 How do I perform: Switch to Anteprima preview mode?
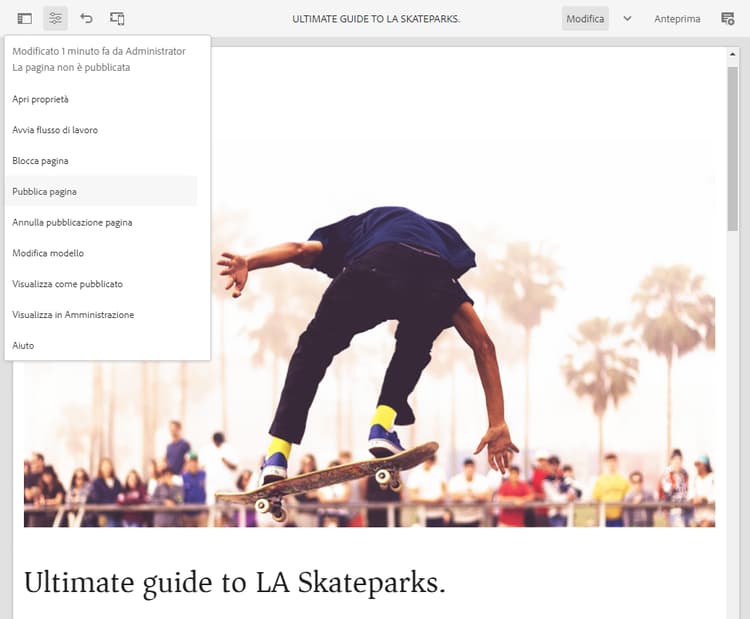click(677, 19)
